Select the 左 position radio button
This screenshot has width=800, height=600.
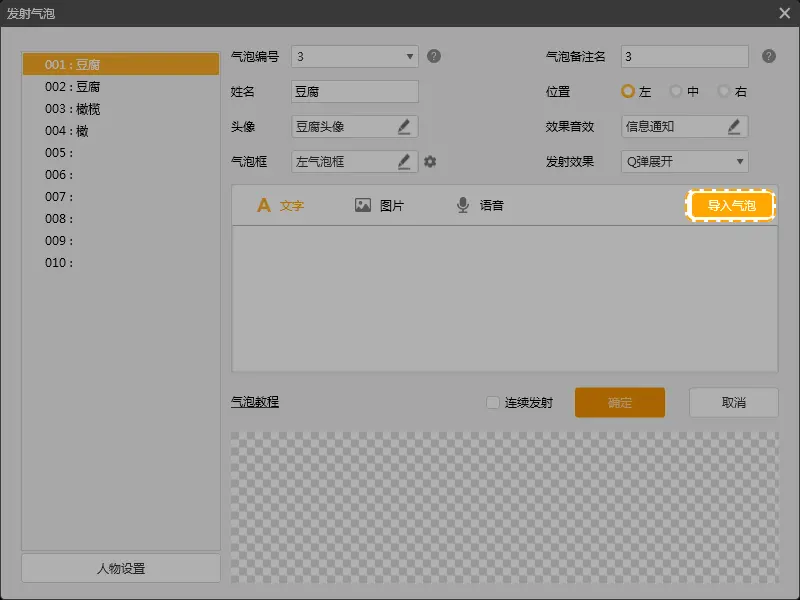tap(628, 91)
